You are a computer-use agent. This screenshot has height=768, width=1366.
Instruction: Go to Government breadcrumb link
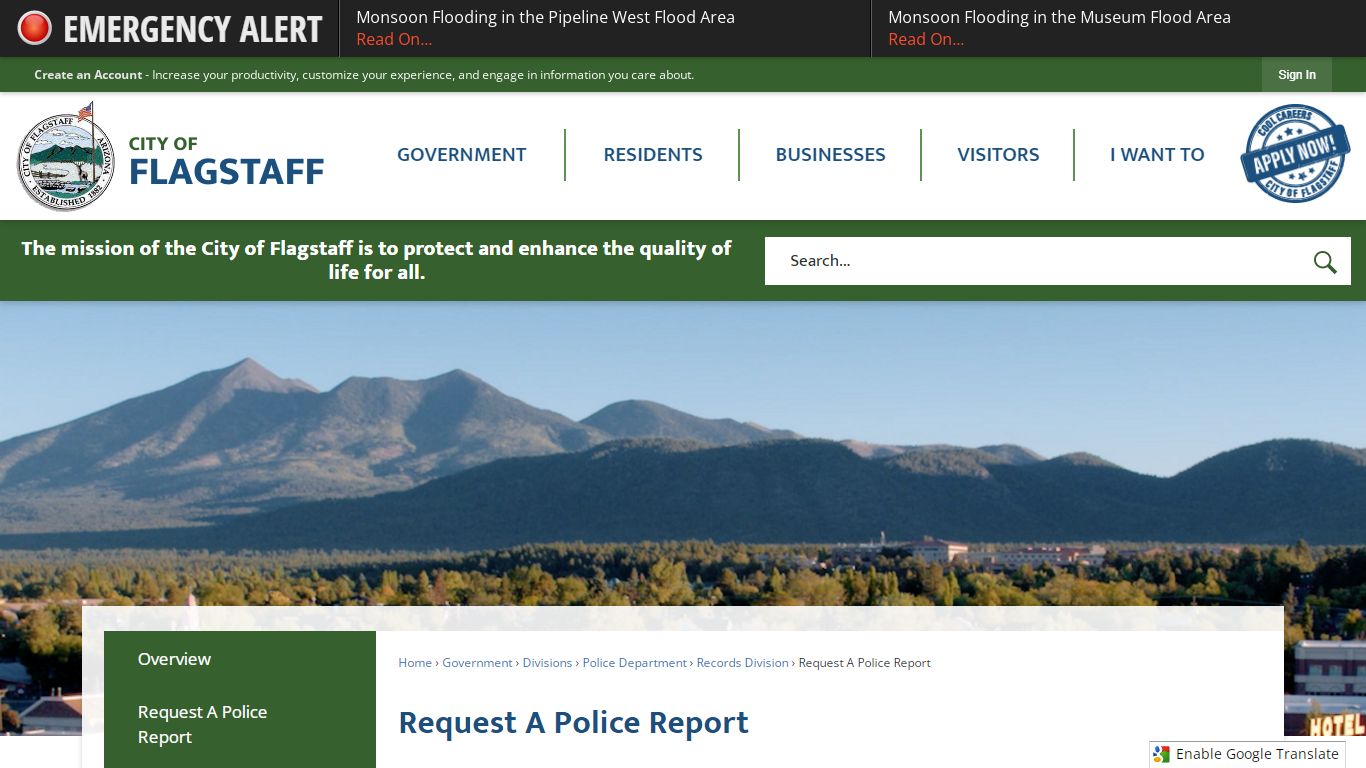[477, 663]
